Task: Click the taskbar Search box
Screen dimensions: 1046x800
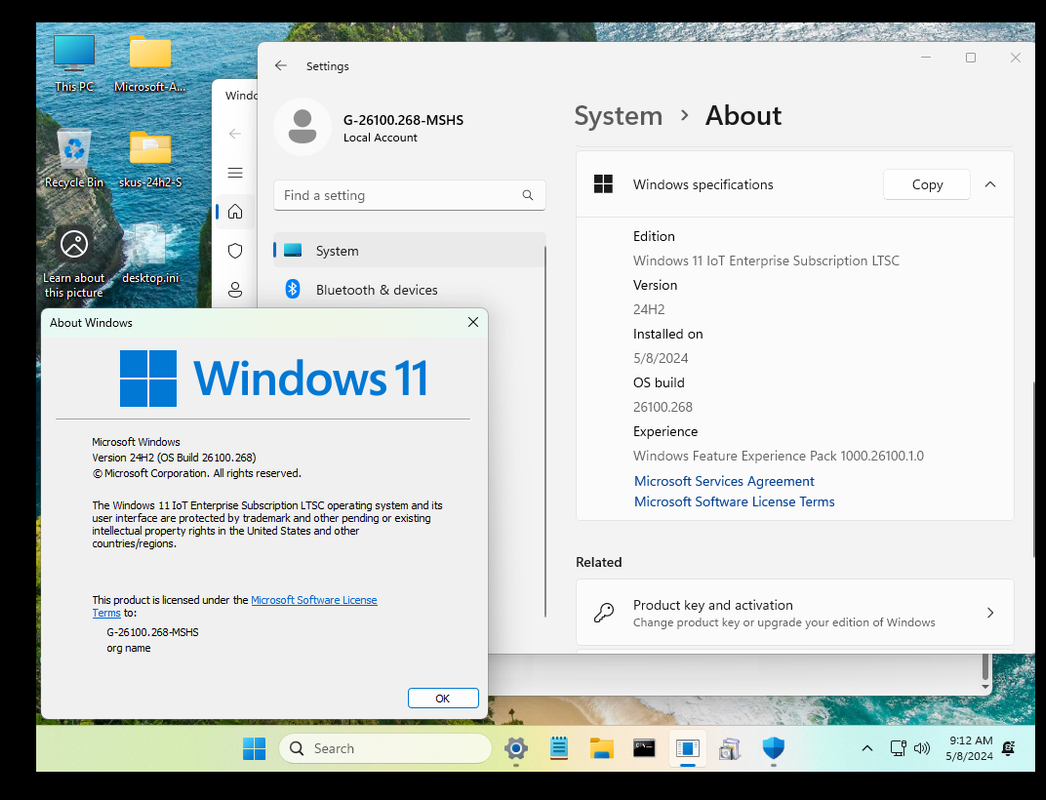Action: pos(386,749)
